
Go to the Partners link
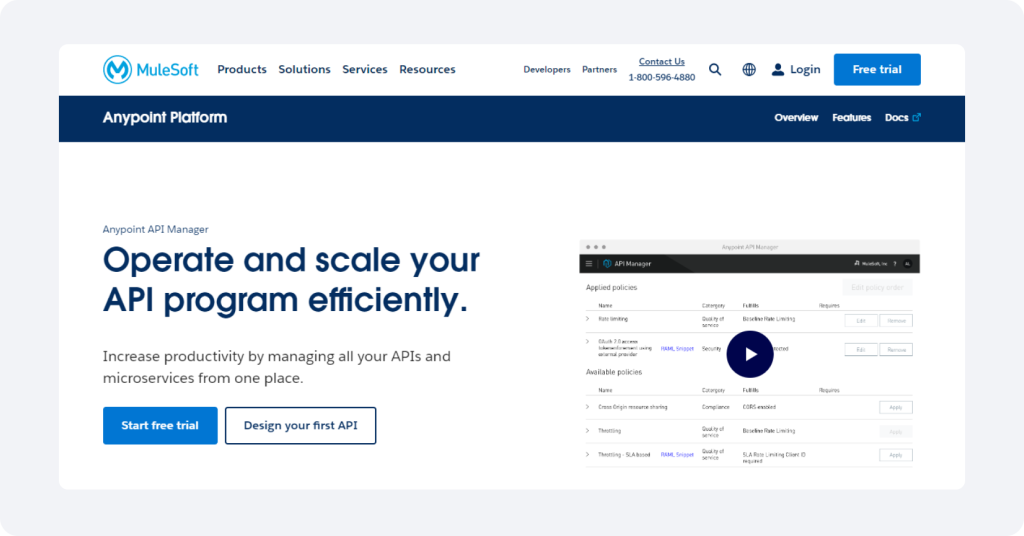[x=600, y=69]
